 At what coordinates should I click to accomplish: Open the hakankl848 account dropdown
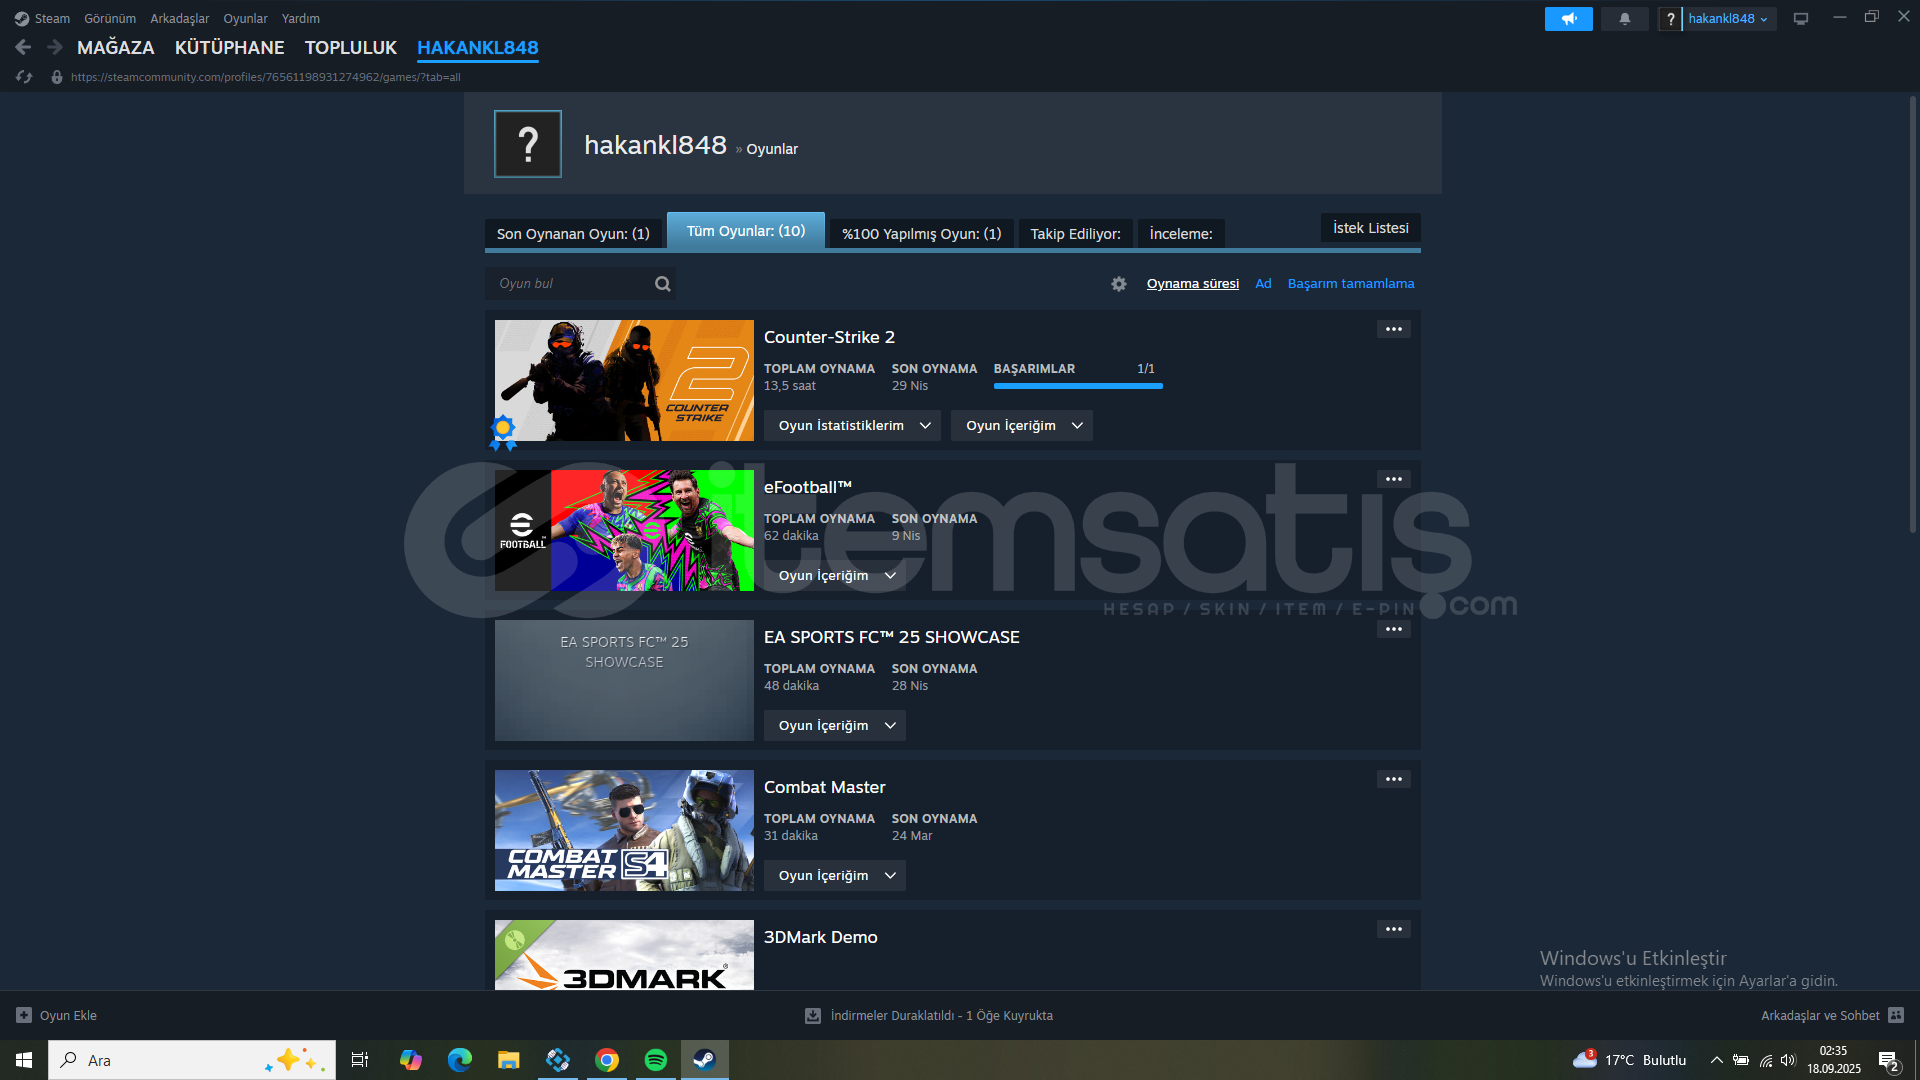(x=1728, y=19)
